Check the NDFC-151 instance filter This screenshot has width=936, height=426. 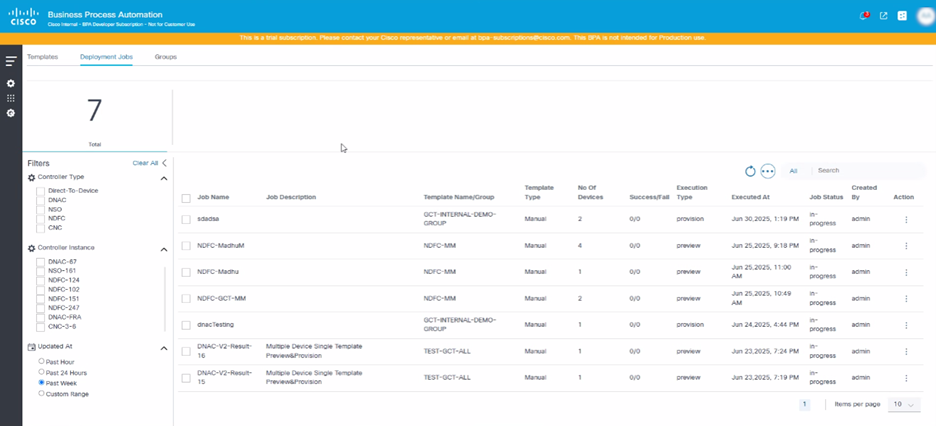(41, 299)
